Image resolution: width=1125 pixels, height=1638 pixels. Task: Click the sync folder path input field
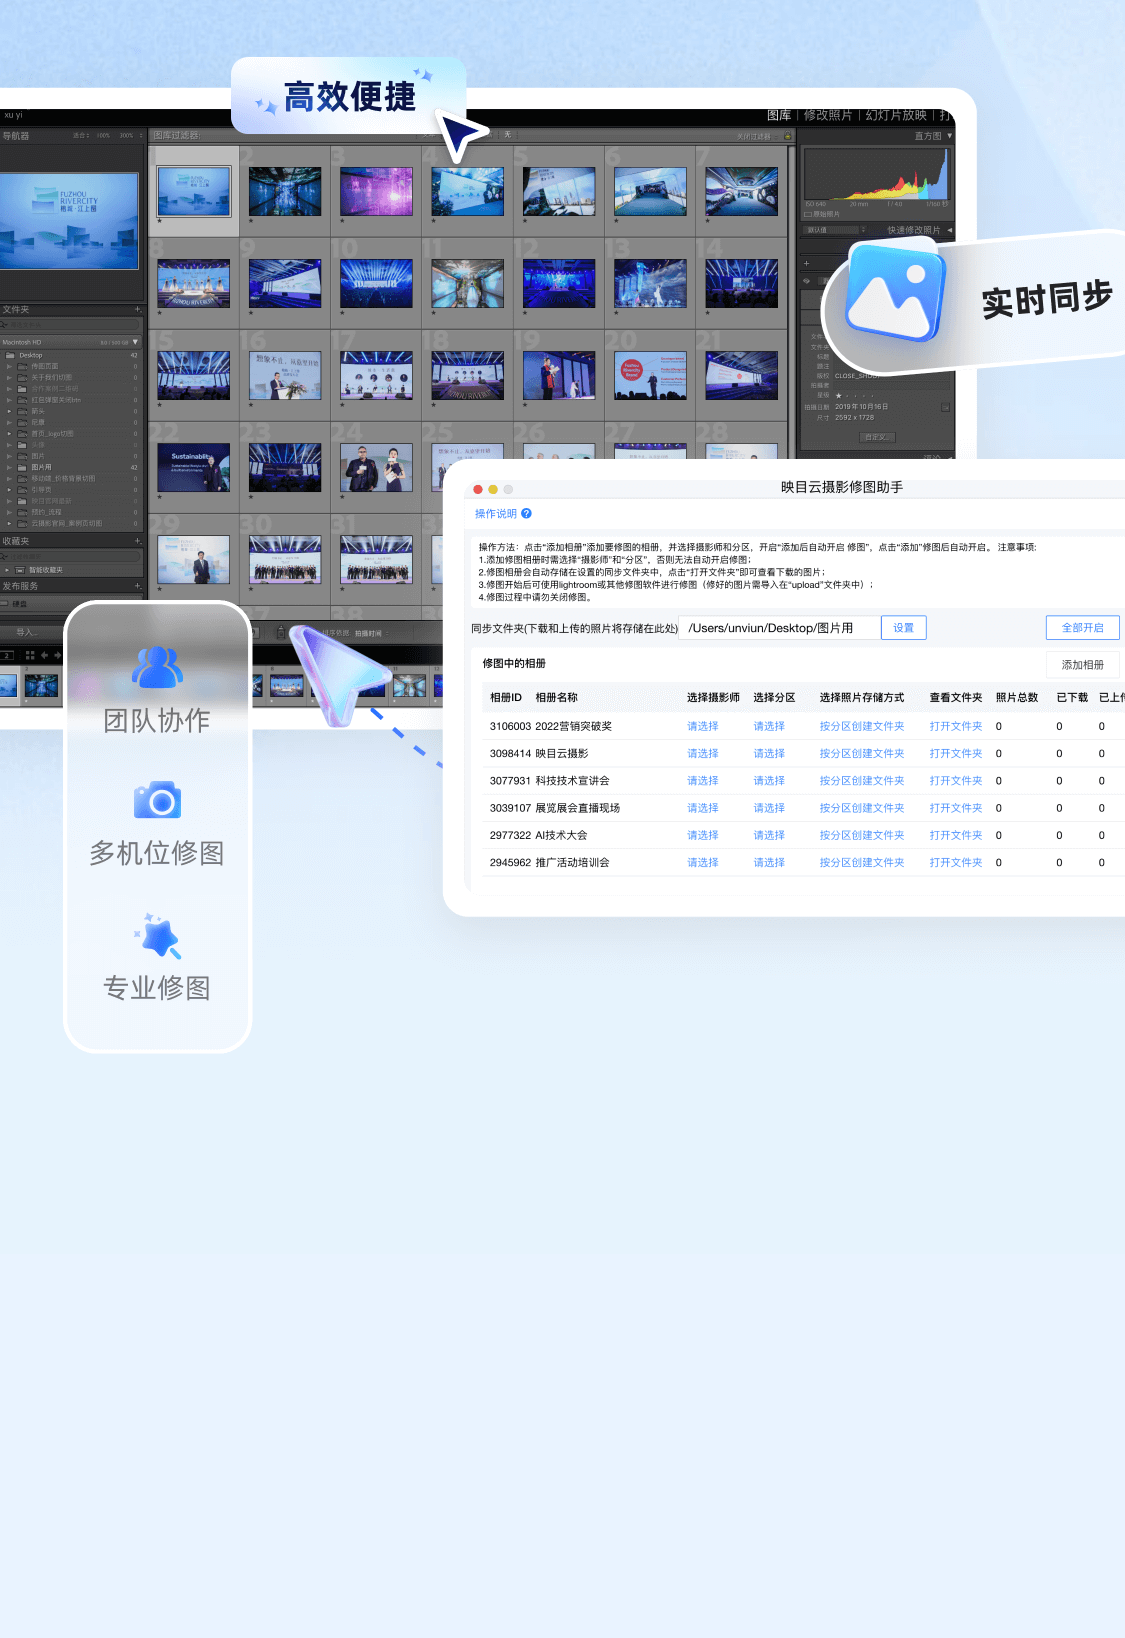[779, 628]
